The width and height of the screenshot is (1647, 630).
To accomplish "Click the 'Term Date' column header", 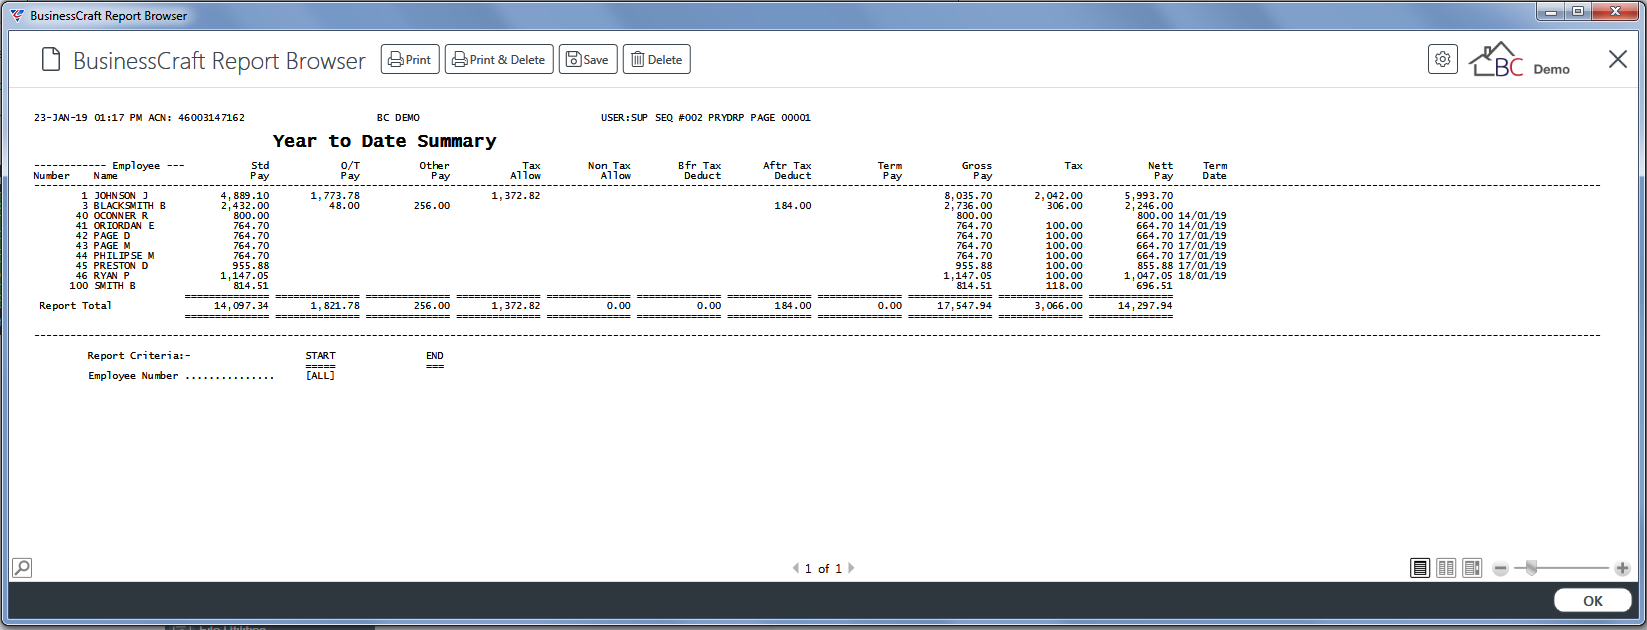I will click(1215, 171).
